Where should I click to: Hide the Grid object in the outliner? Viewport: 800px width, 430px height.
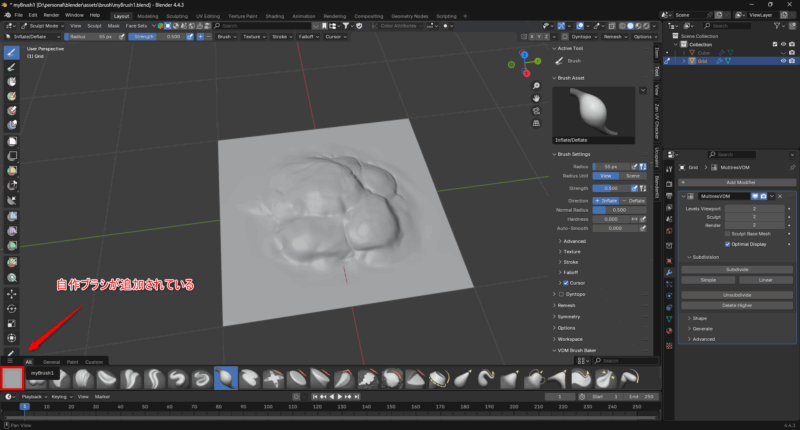783,61
